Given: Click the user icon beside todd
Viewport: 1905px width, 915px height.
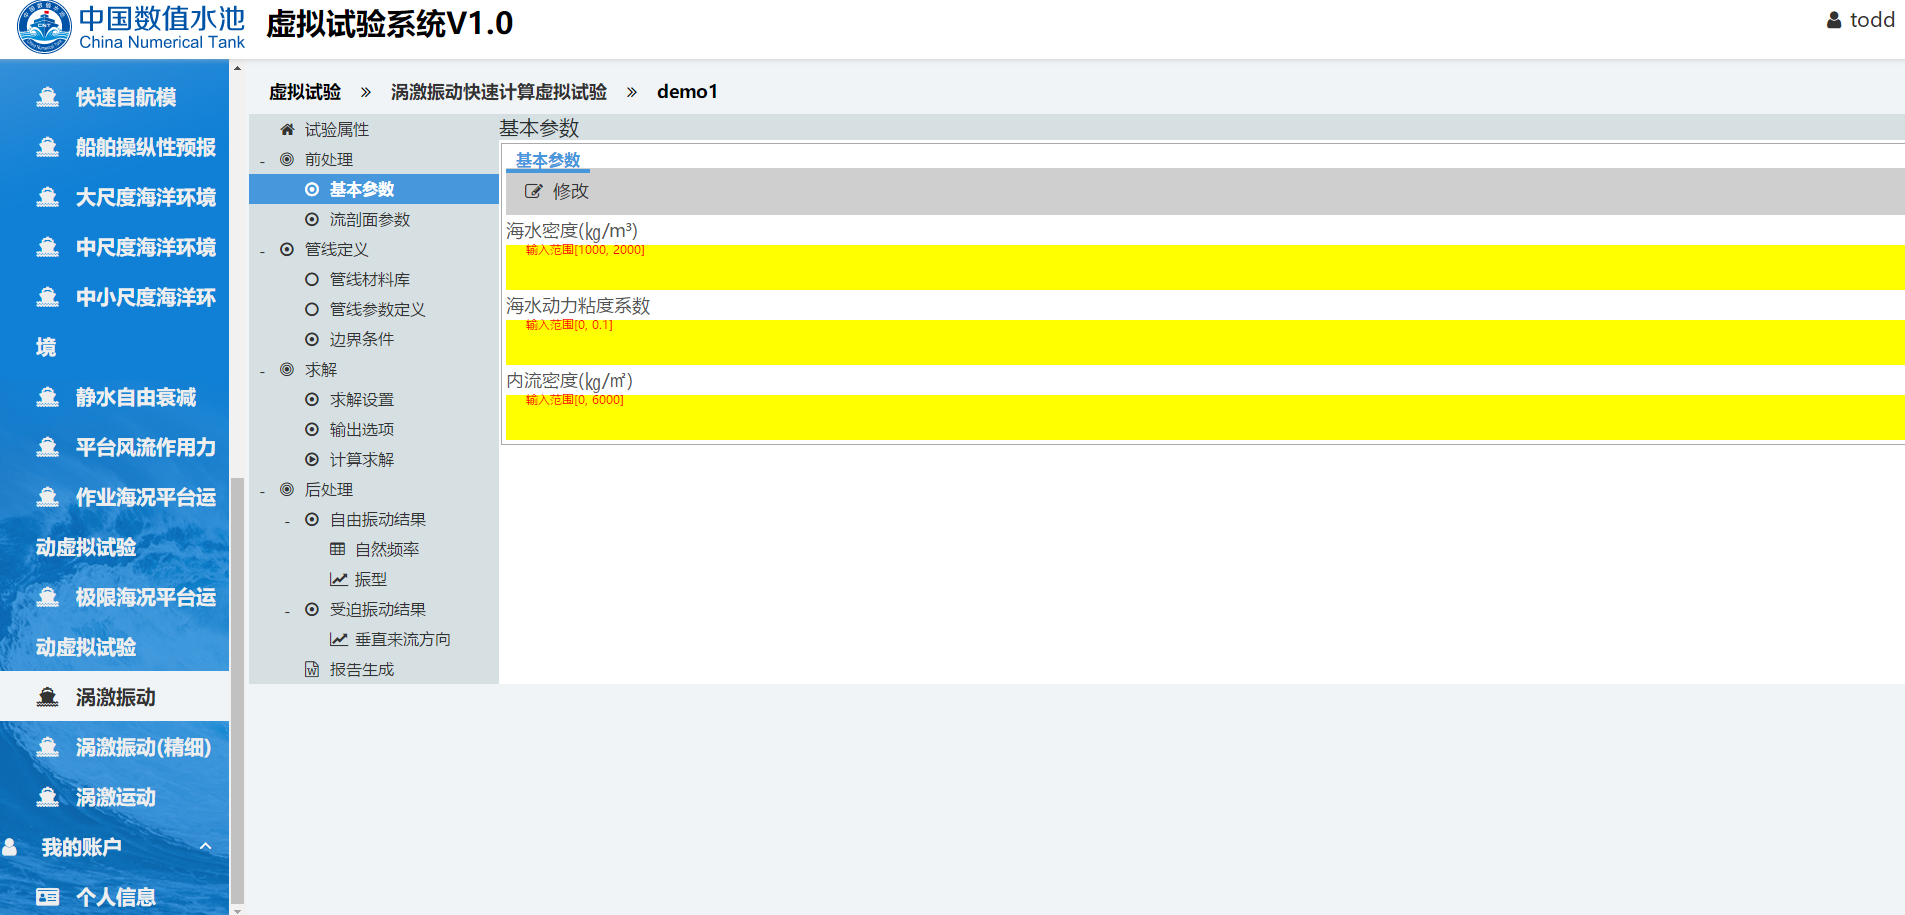Looking at the screenshot, I should pos(1834,20).
